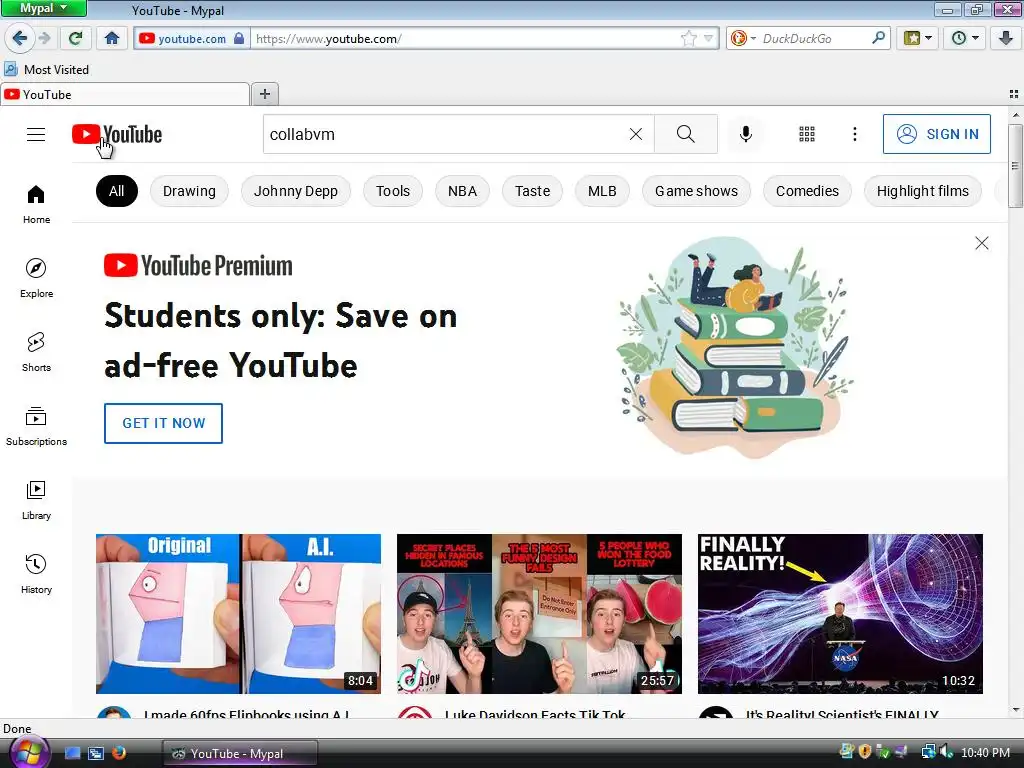This screenshot has height=768, width=1024.
Task: Select the MLB filter chip
Action: [x=602, y=191]
